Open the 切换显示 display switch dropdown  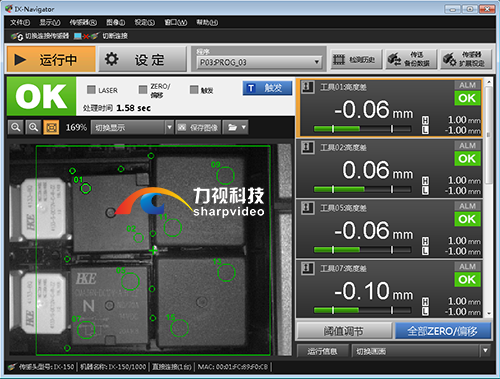pos(132,127)
